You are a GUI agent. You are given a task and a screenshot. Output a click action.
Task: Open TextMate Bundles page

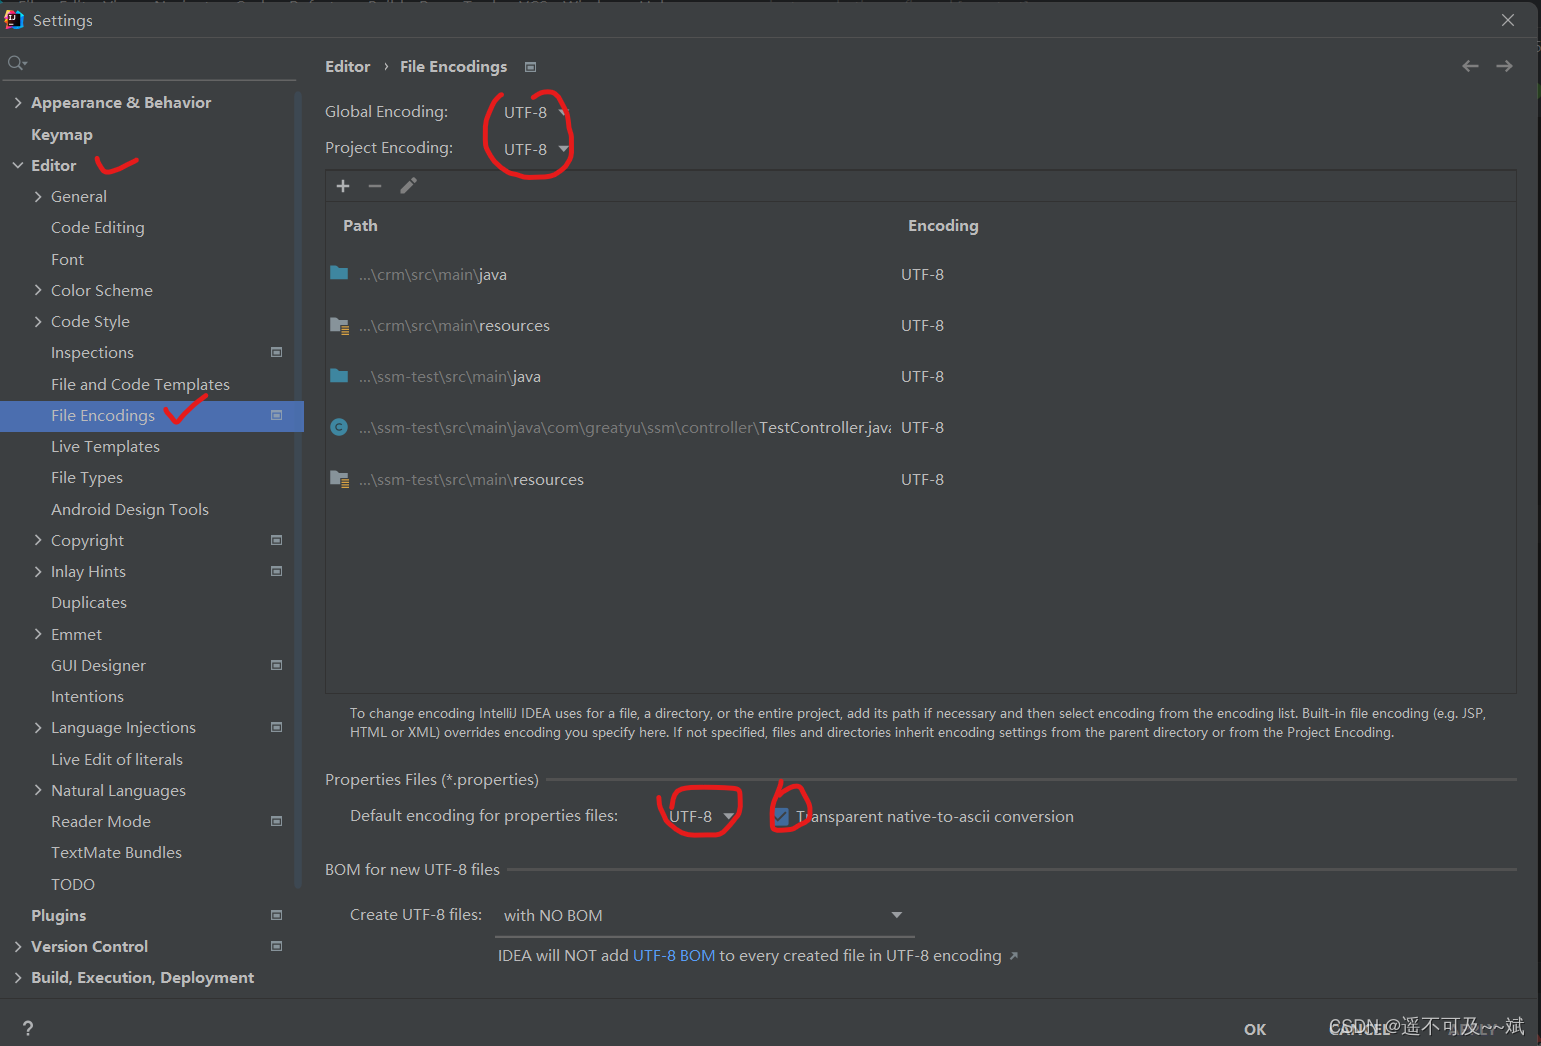pos(116,852)
